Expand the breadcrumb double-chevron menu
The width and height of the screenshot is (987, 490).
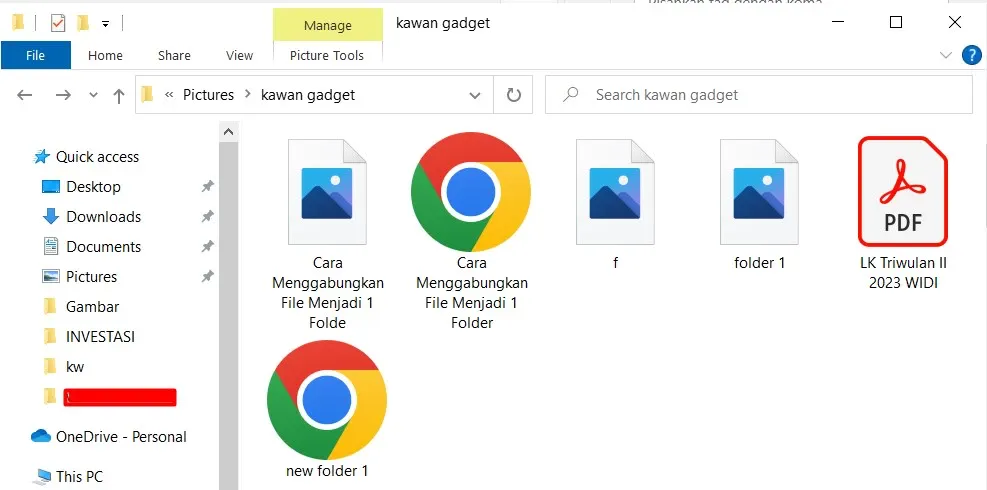click(x=169, y=95)
